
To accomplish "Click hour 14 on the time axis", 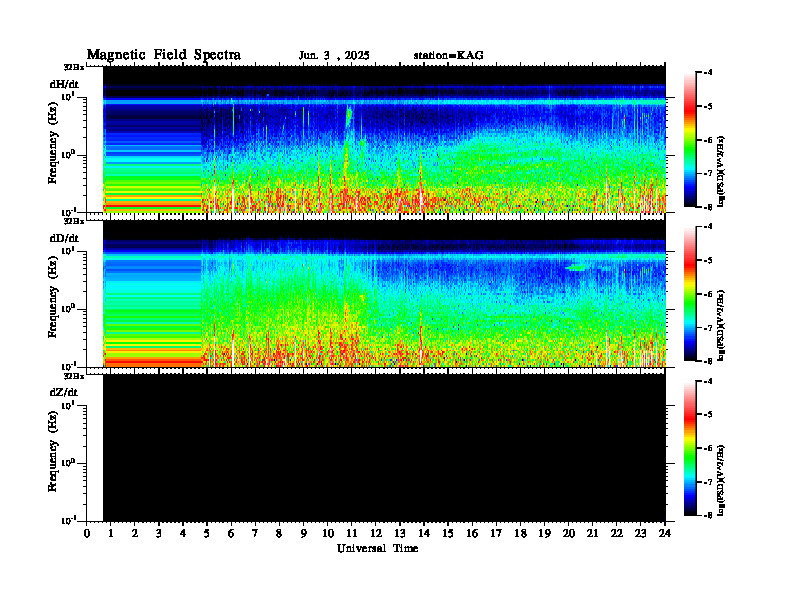I will [424, 534].
